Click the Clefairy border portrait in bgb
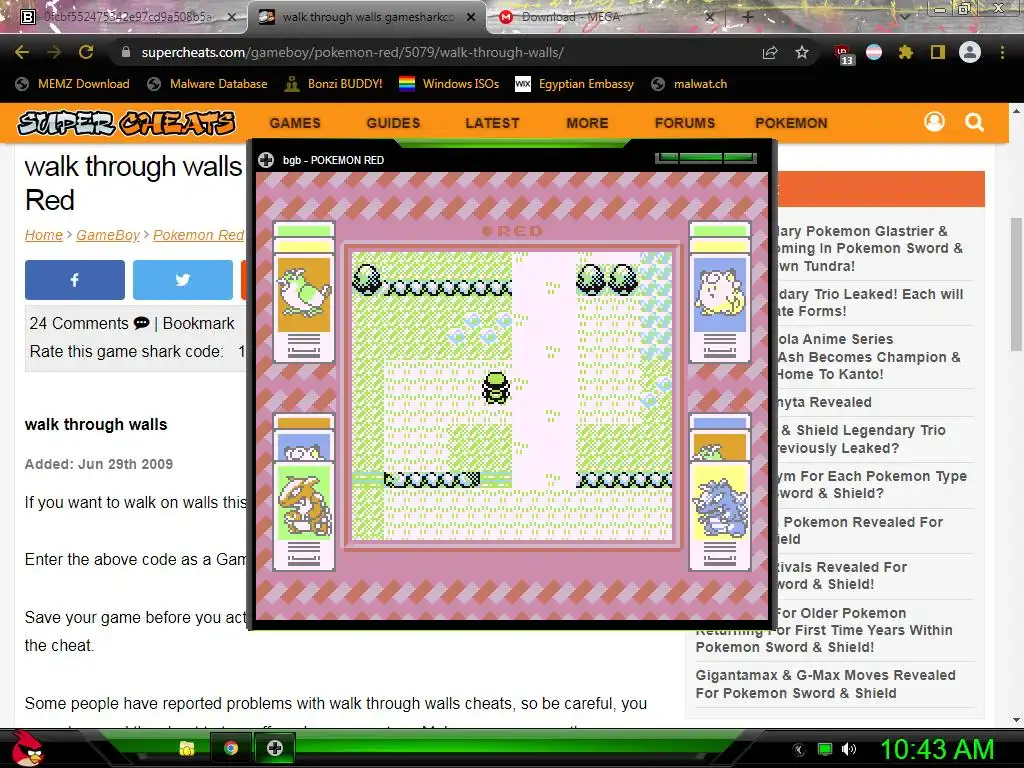The width and height of the screenshot is (1024, 768). coord(720,295)
